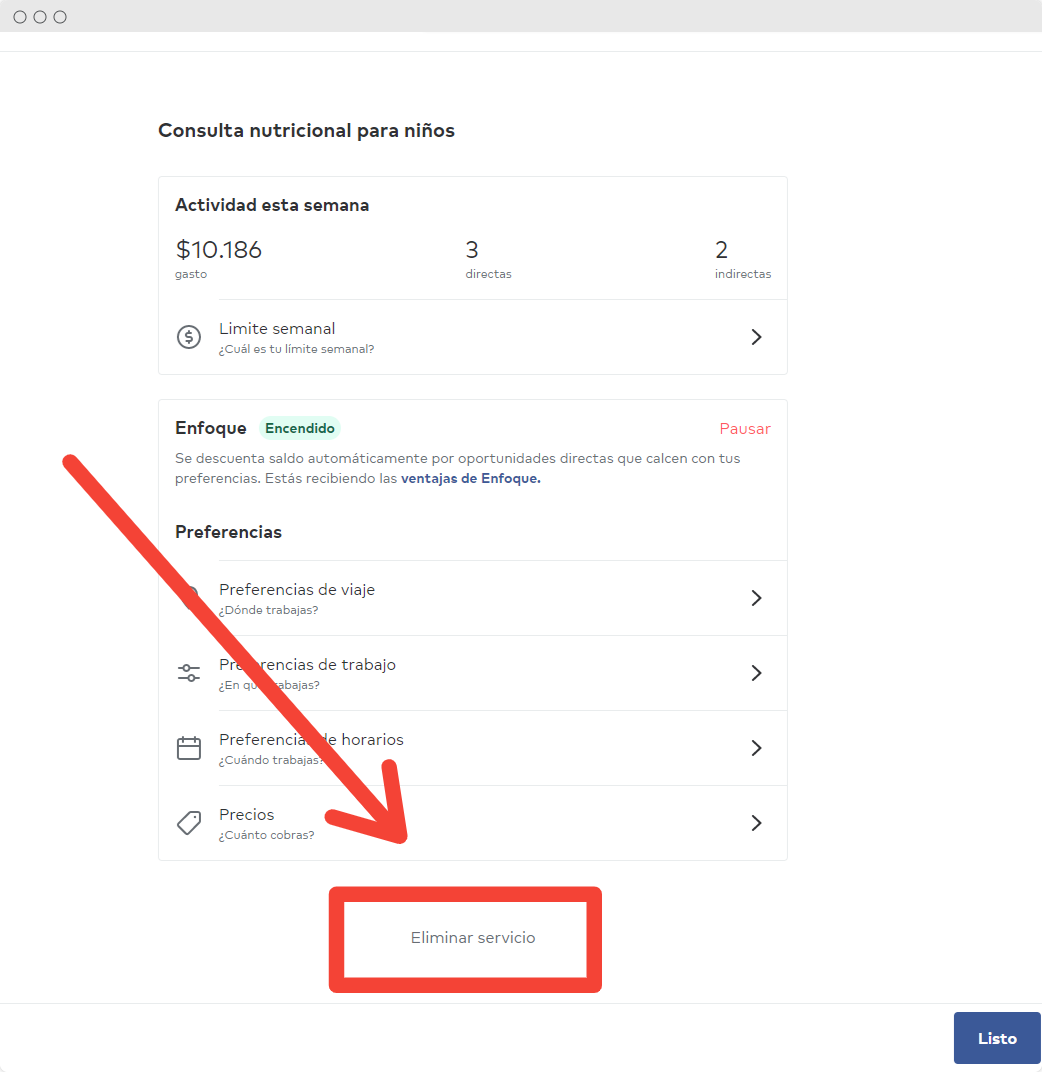Confirm with the Listo button

pyautogui.click(x=997, y=1038)
